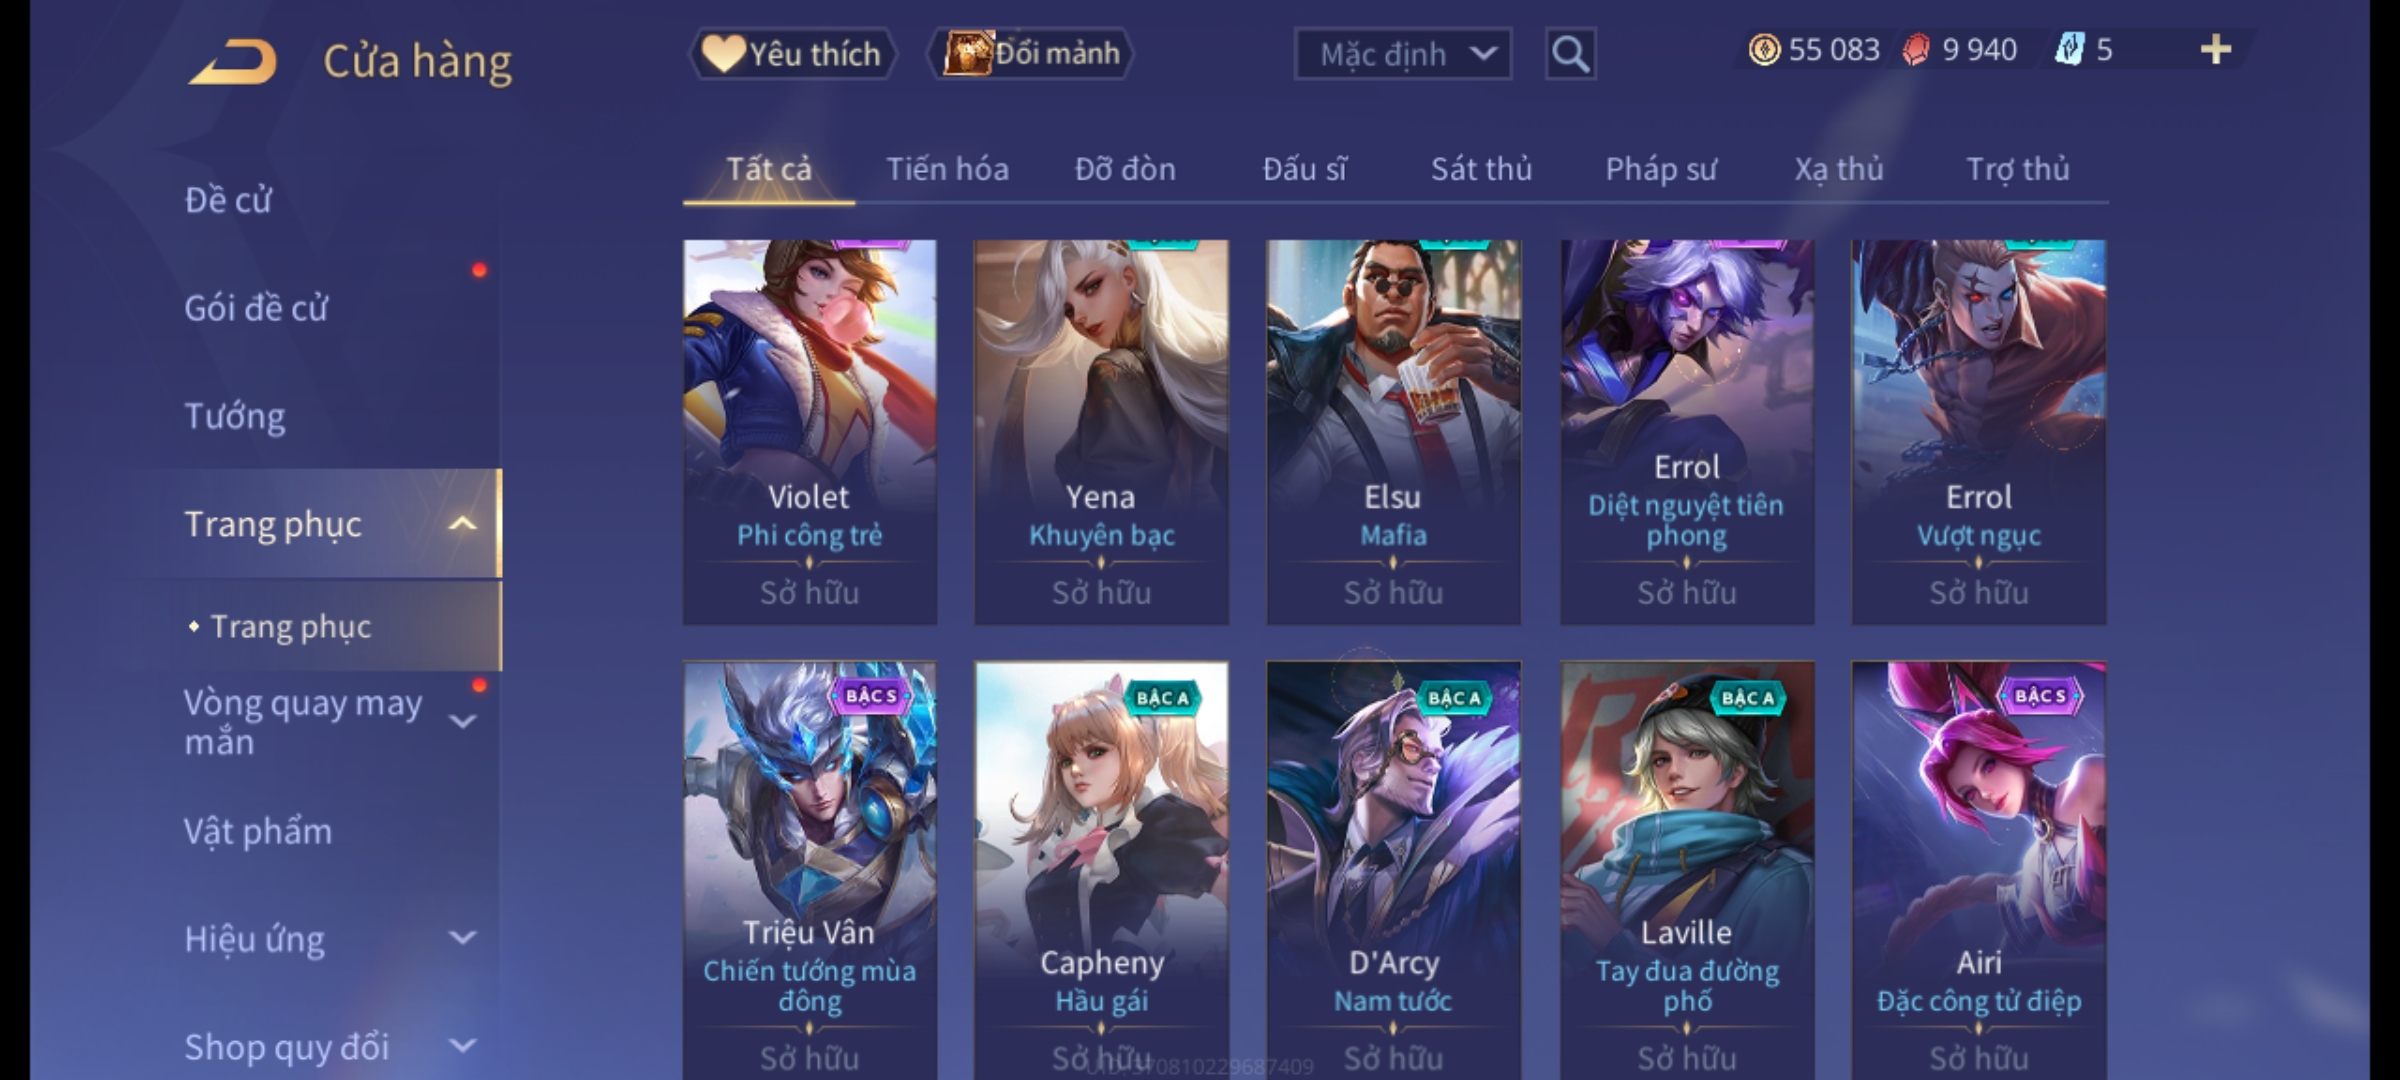Open Yêu thích favorites with heart icon
The width and height of the screenshot is (2400, 1080).
792,54
